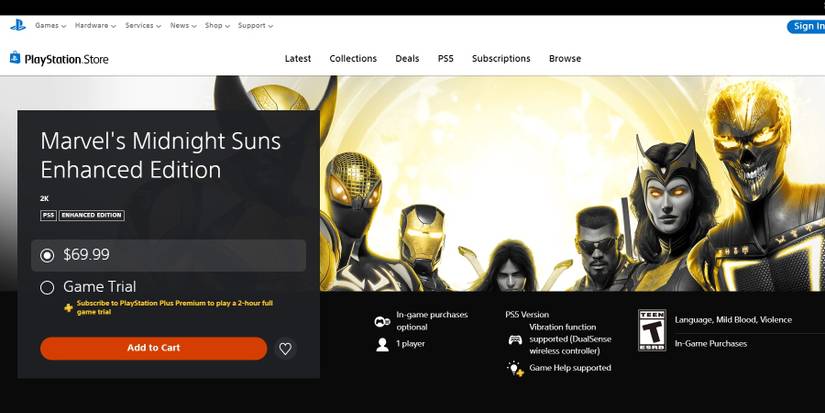Expand the Hardware dropdown menu
This screenshot has height=413, width=825.
click(95, 25)
